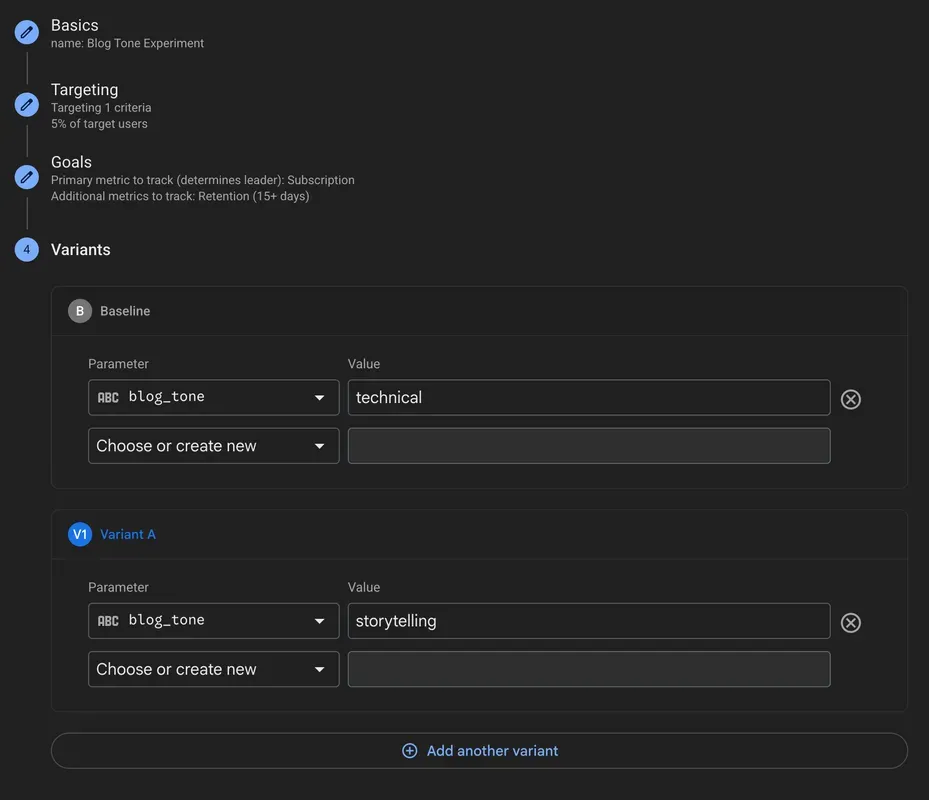Remove the storytelling value using the X icon
This screenshot has height=800, width=929.
[x=851, y=622]
